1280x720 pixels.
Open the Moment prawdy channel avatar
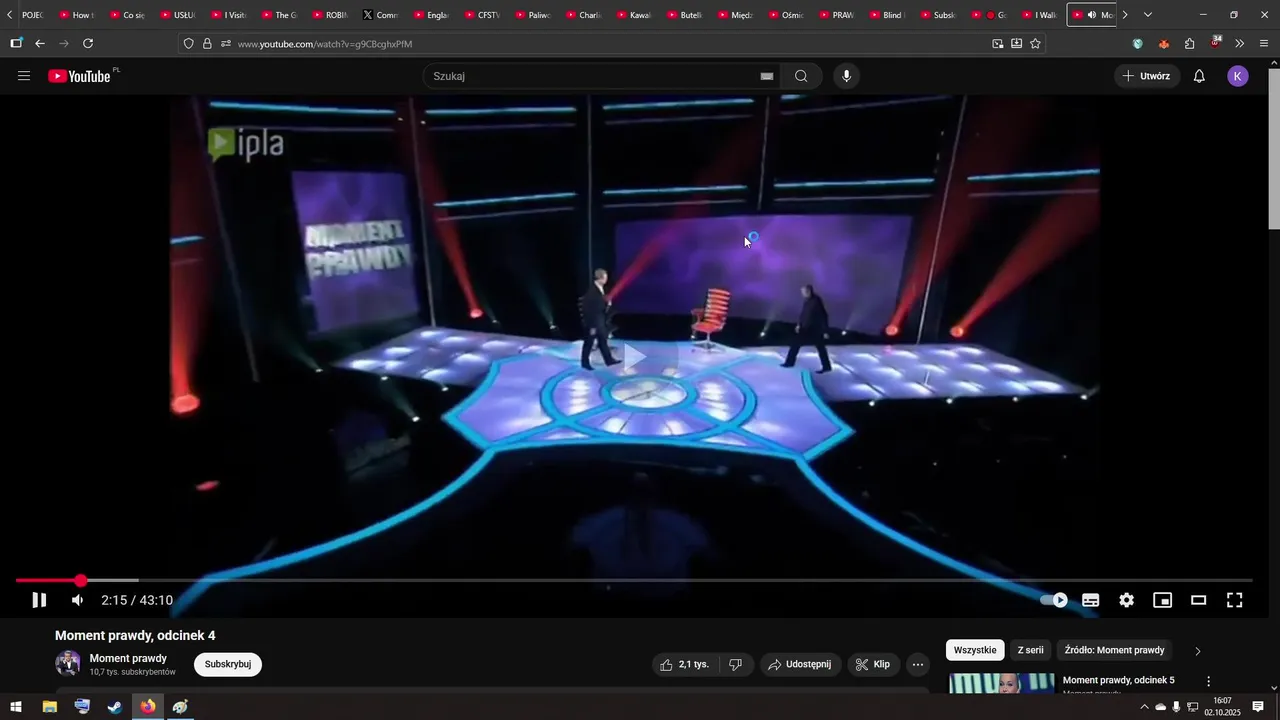point(68,663)
